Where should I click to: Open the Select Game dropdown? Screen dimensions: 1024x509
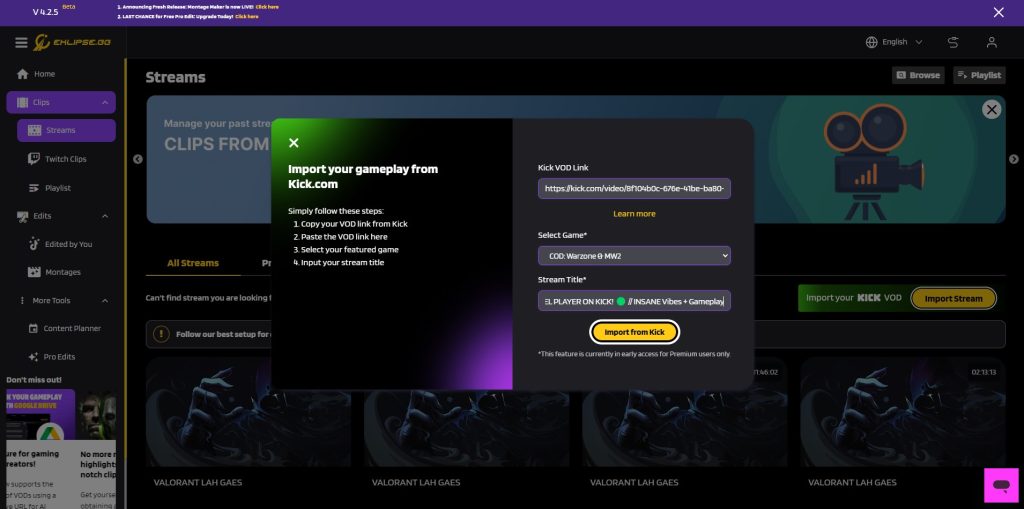(634, 255)
